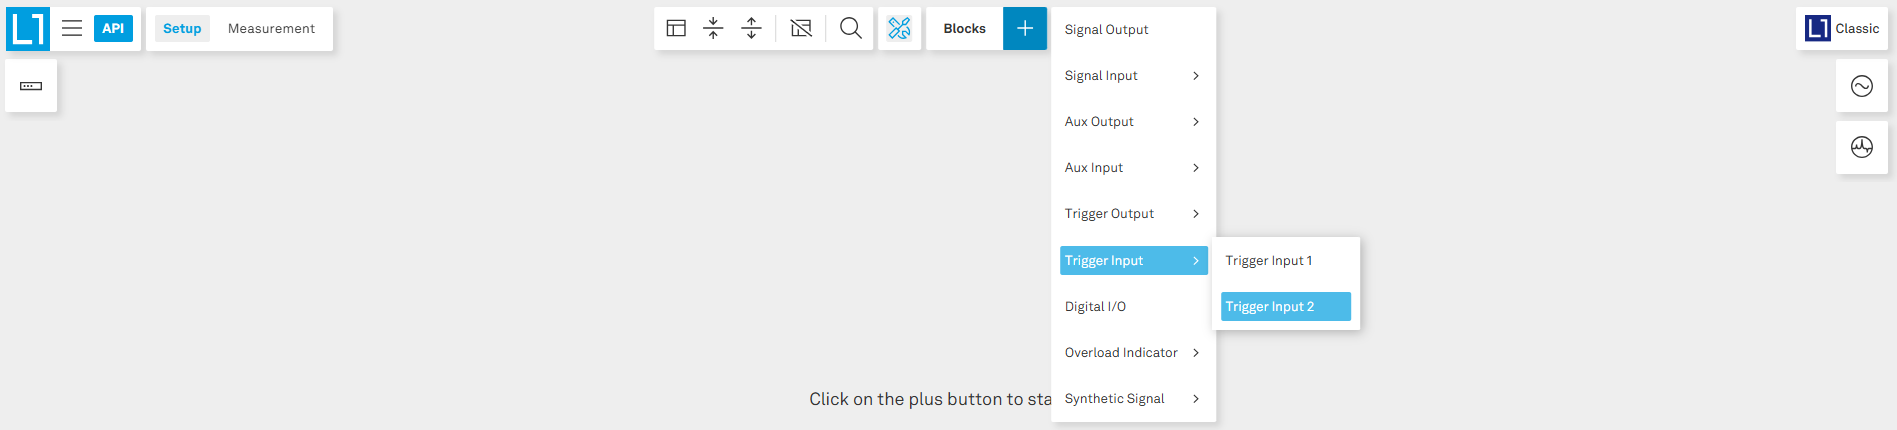Click the layout panel icon

[676, 28]
